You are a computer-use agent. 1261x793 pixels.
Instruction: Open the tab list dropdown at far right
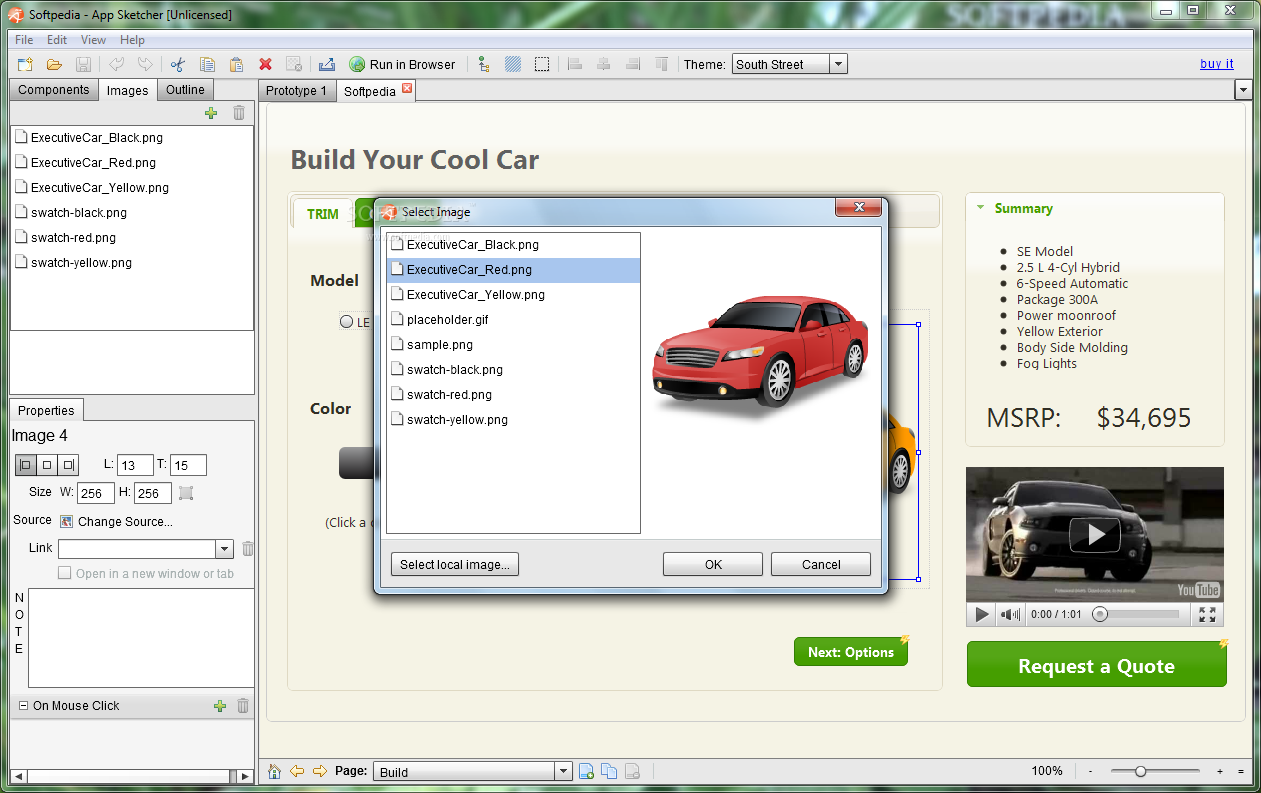(x=1243, y=90)
